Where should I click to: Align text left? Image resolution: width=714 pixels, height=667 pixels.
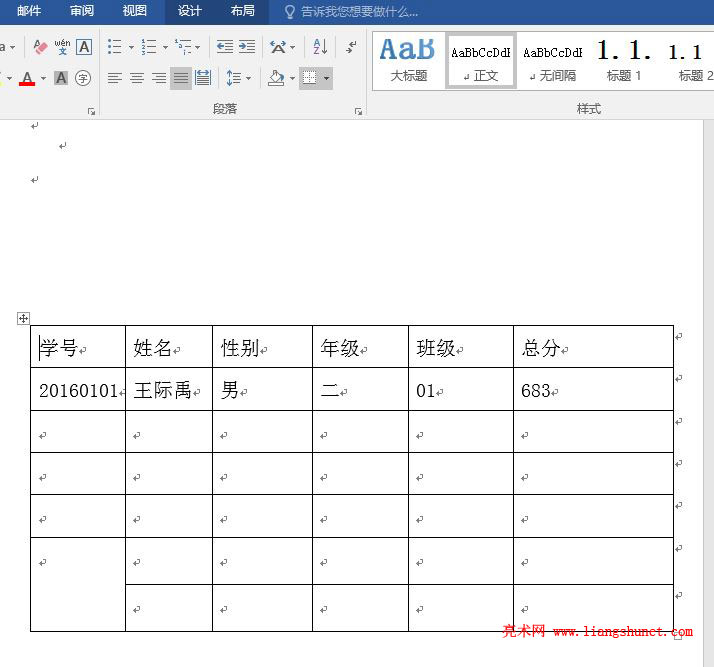[115, 78]
